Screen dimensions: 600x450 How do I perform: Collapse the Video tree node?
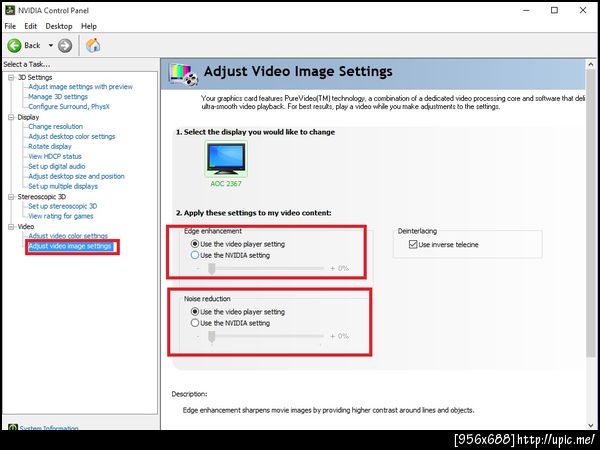click(x=11, y=227)
